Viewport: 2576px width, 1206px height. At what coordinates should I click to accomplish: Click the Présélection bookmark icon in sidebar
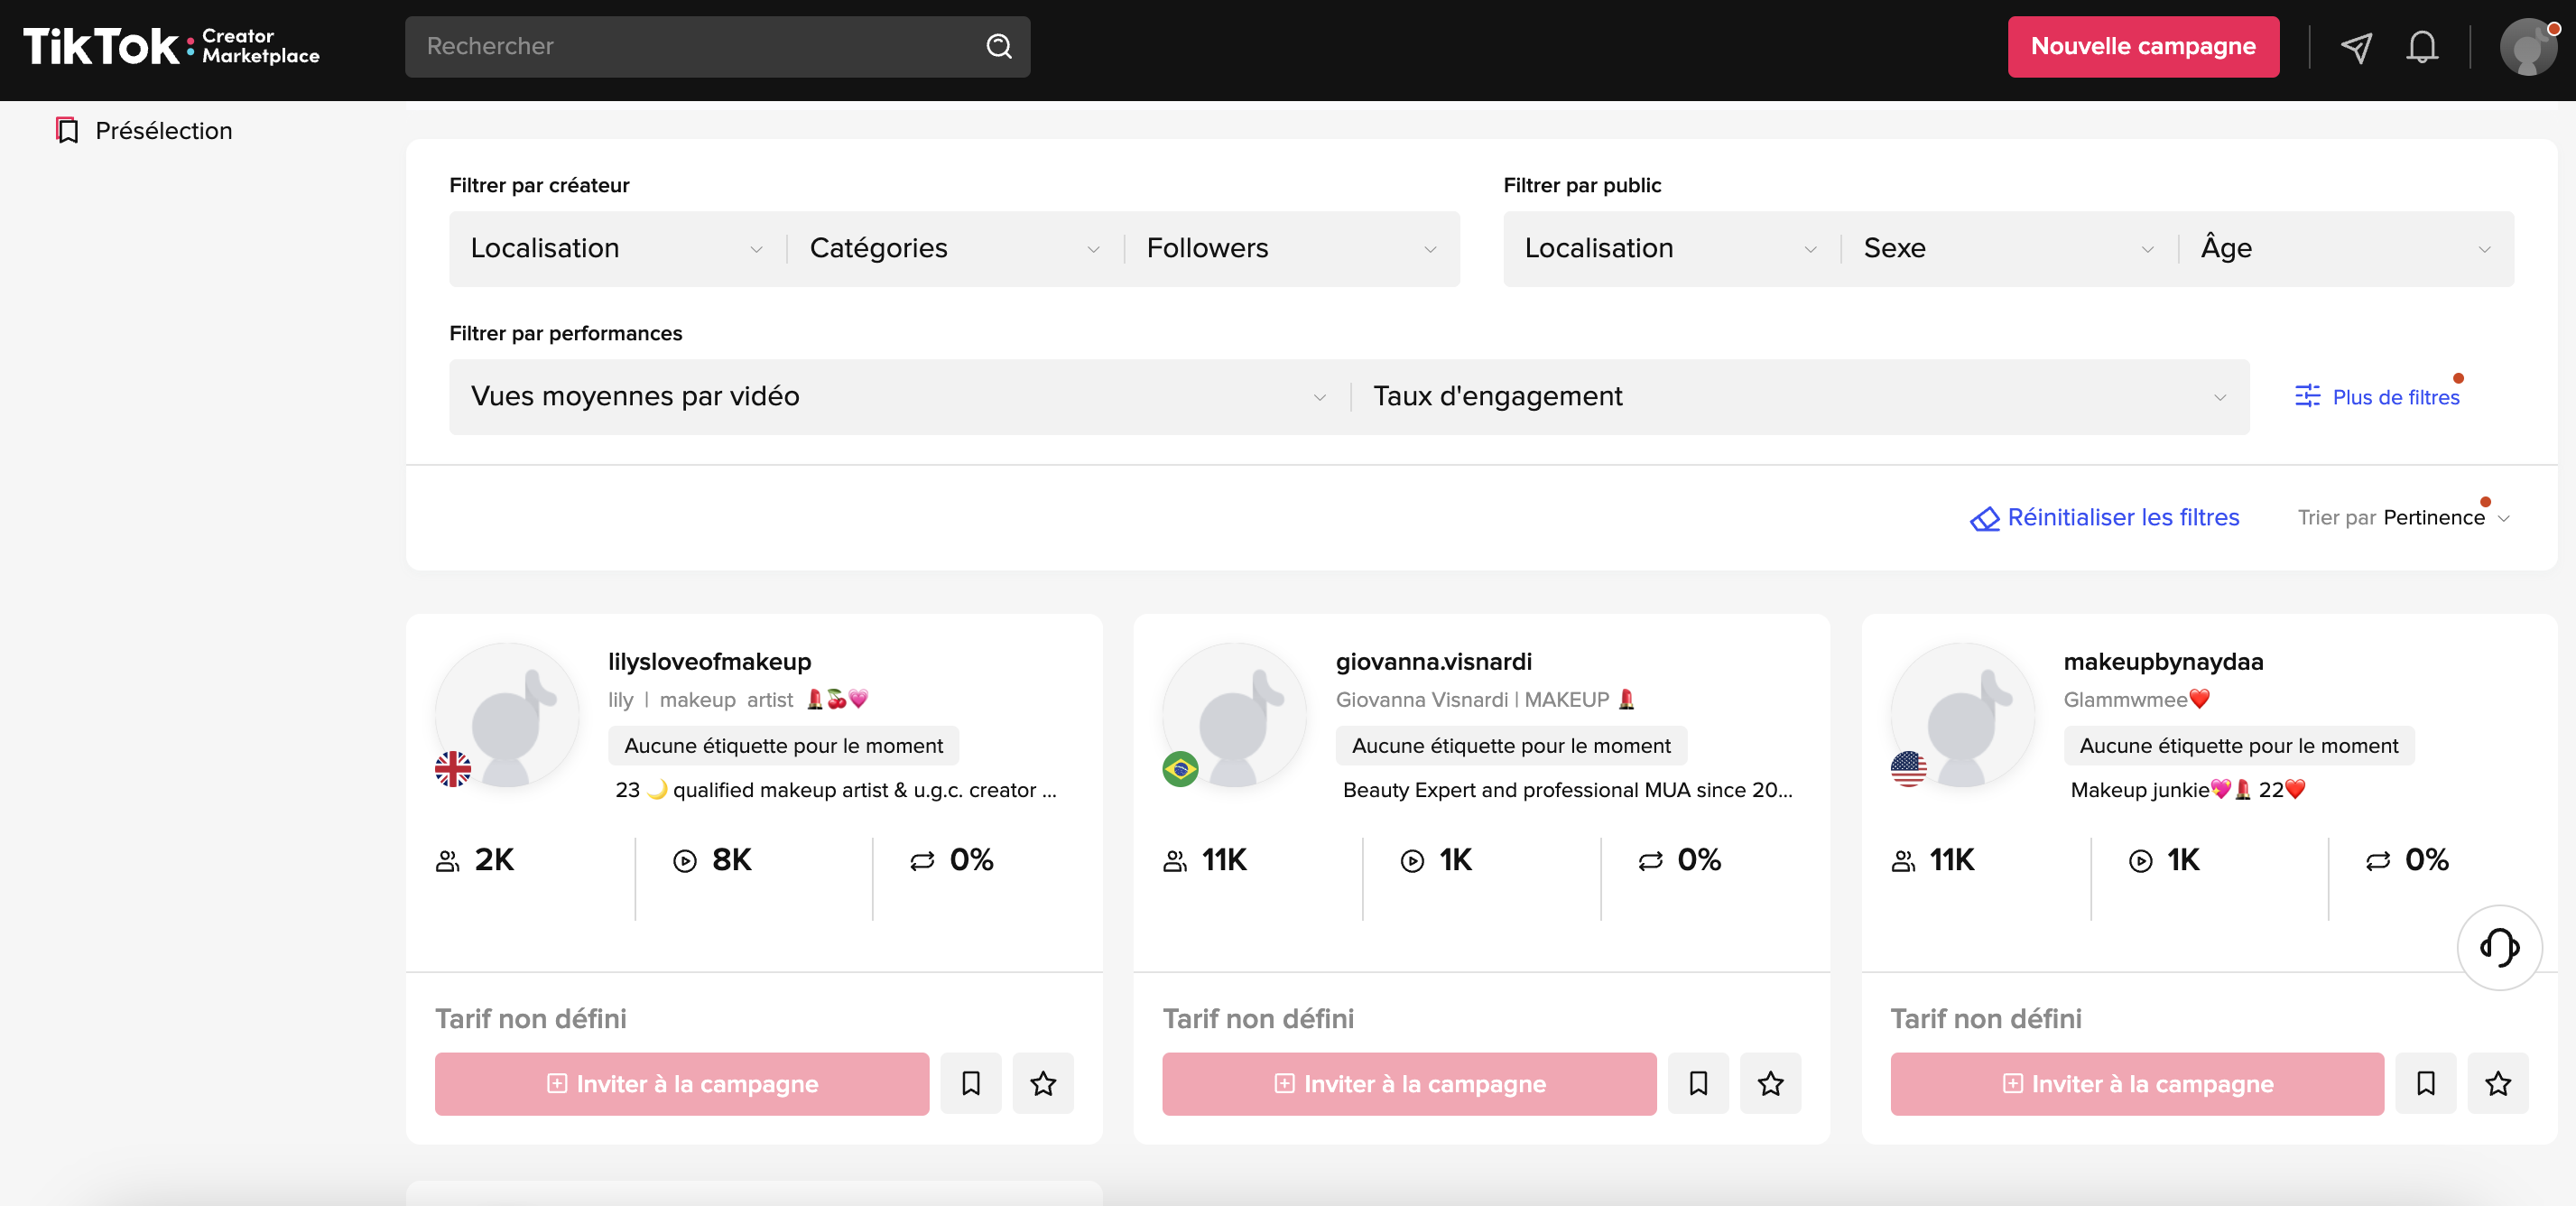point(67,131)
